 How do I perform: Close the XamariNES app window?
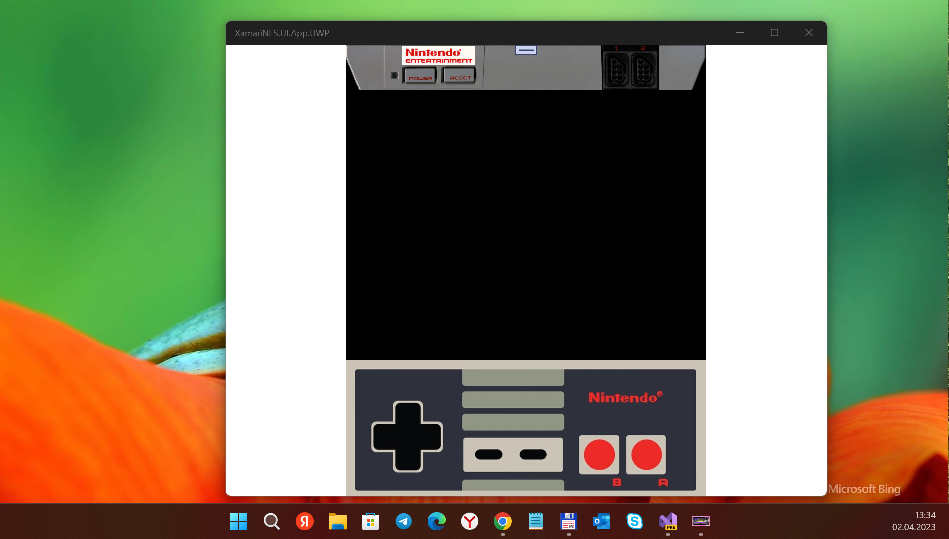pyautogui.click(x=809, y=33)
